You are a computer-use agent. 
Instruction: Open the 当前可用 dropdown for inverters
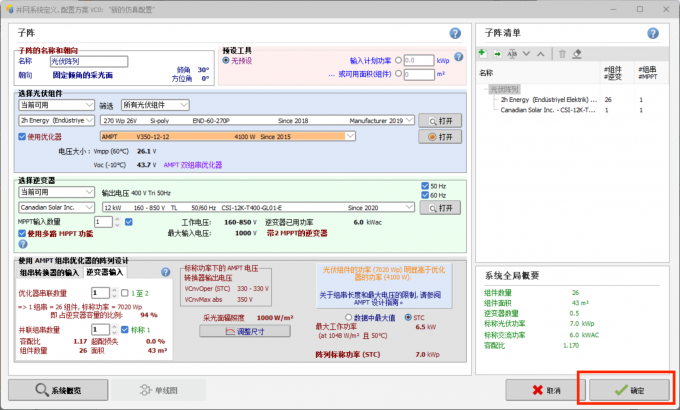click(x=56, y=192)
